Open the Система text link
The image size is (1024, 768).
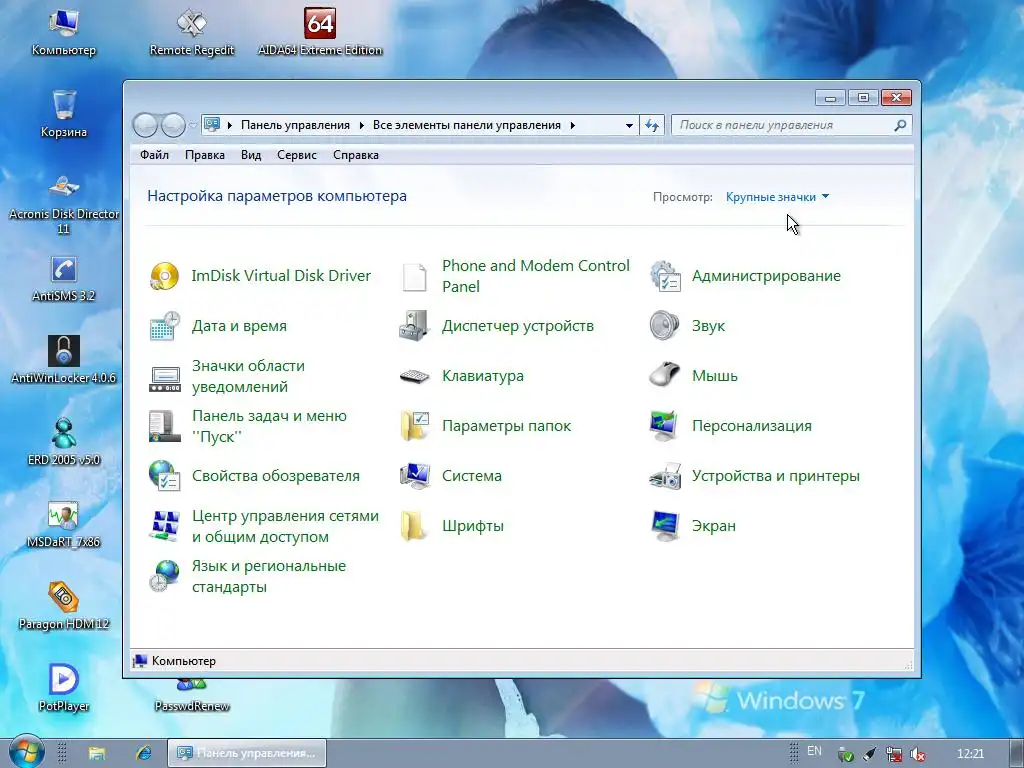tap(472, 476)
